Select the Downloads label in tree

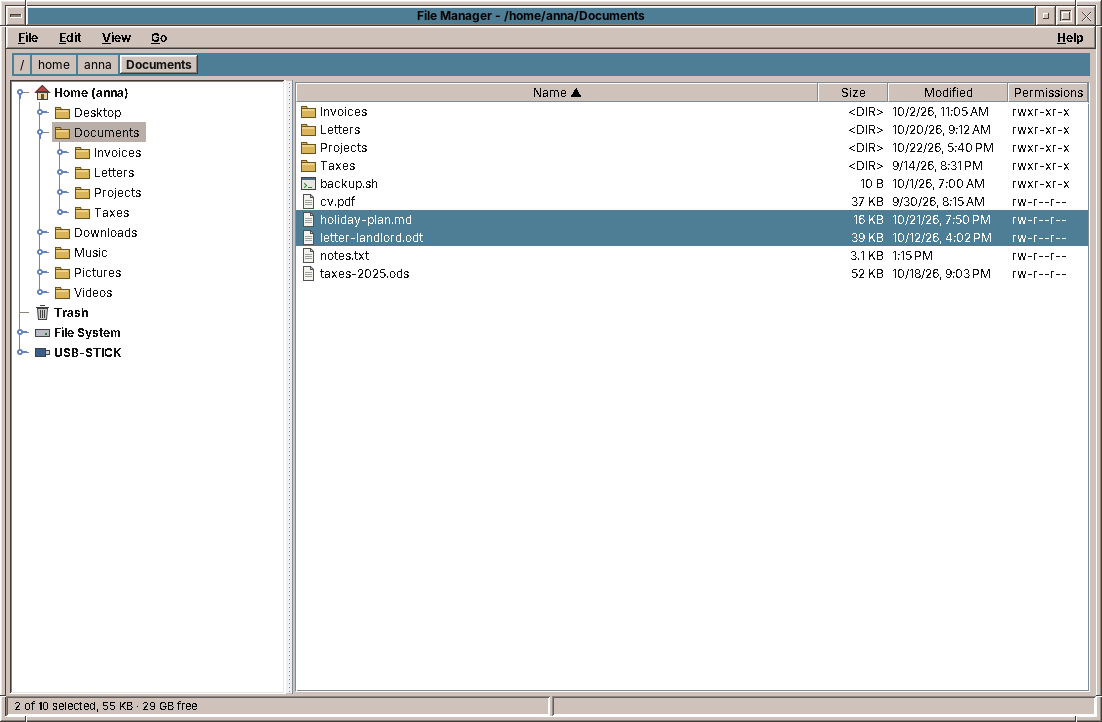105,233
